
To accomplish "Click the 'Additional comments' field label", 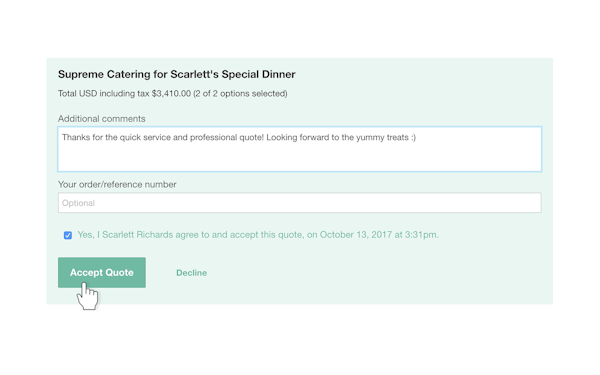I will click(x=101, y=119).
